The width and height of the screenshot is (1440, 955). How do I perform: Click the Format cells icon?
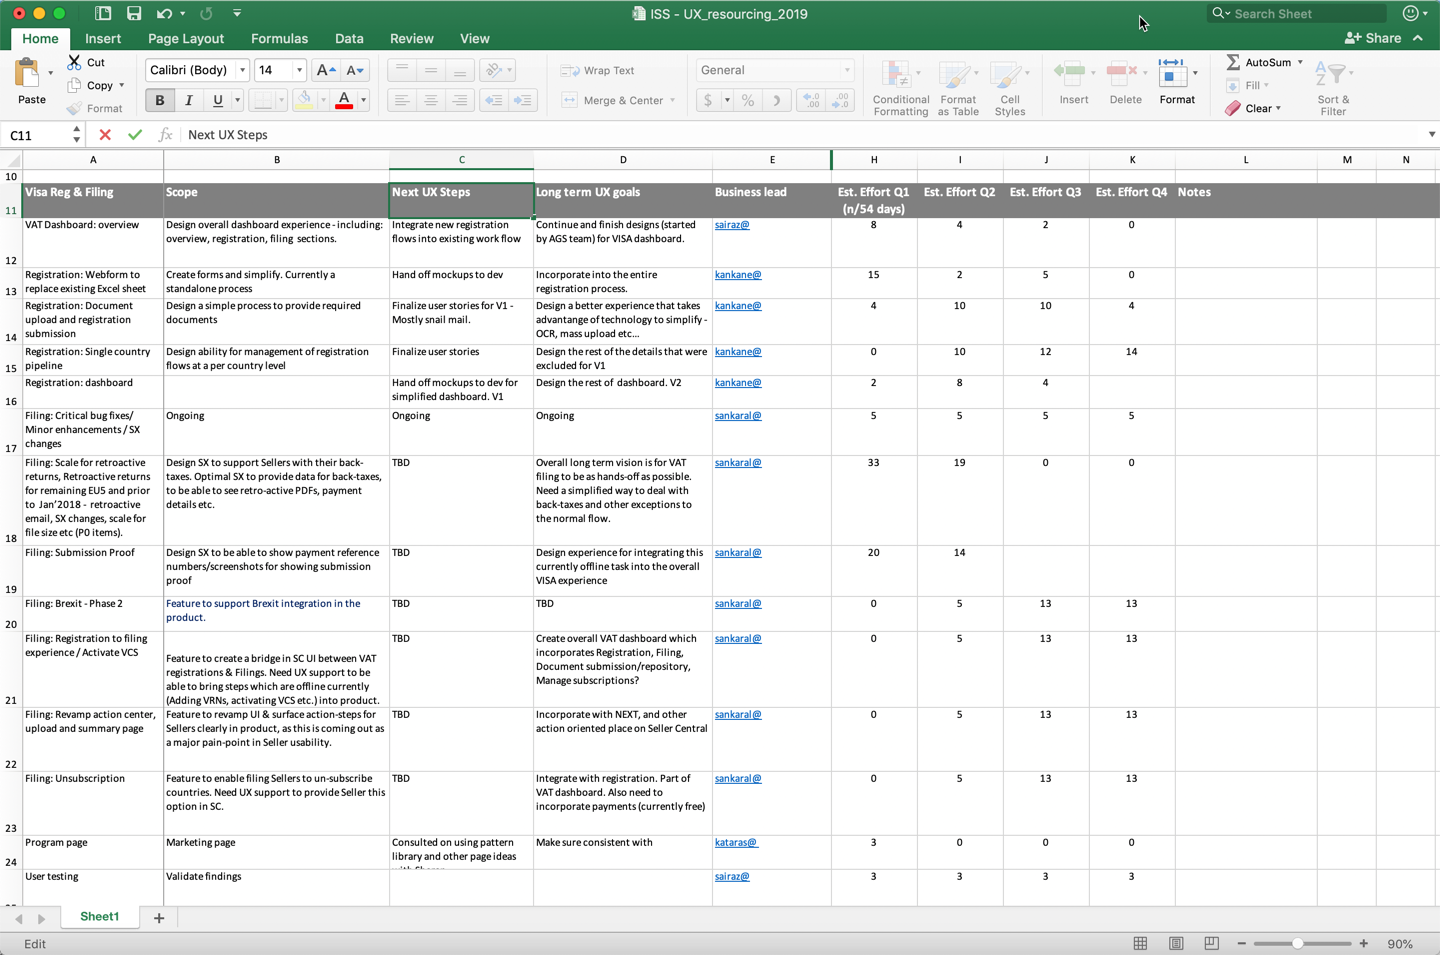pos(1171,73)
